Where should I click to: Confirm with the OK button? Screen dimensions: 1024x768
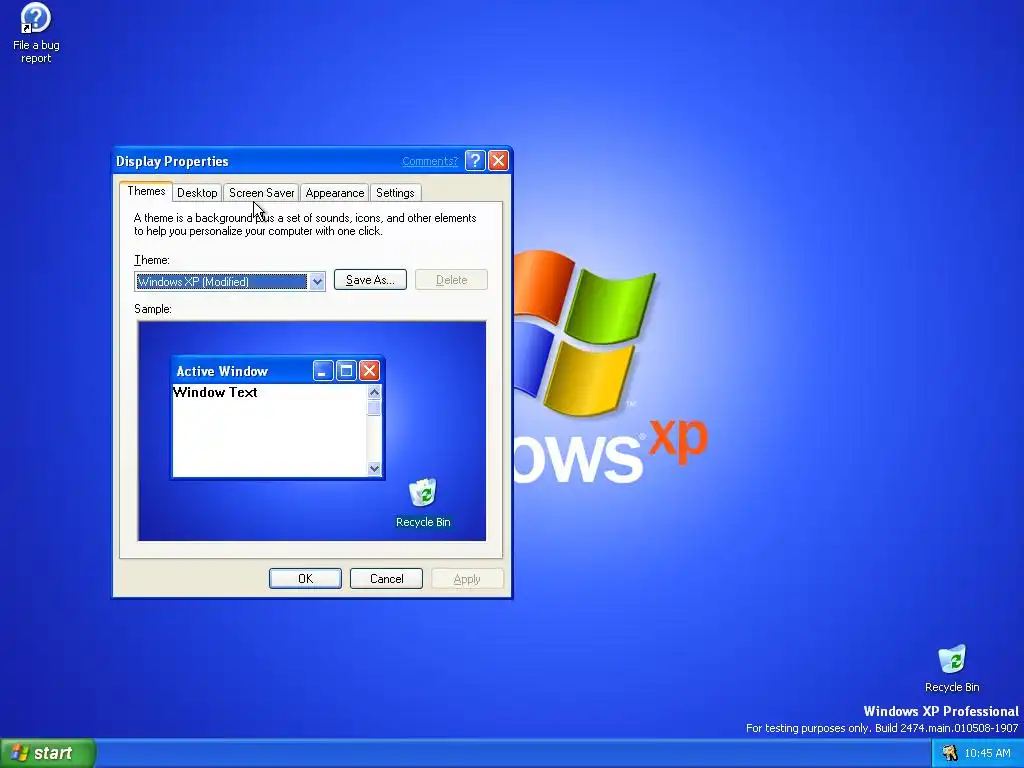point(305,579)
